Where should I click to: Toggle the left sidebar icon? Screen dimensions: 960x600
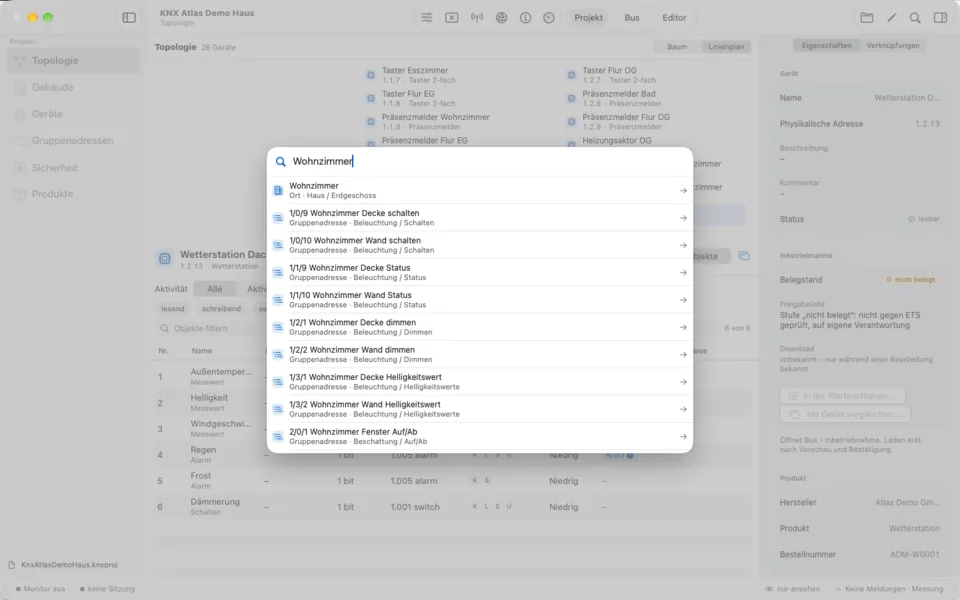click(x=129, y=18)
